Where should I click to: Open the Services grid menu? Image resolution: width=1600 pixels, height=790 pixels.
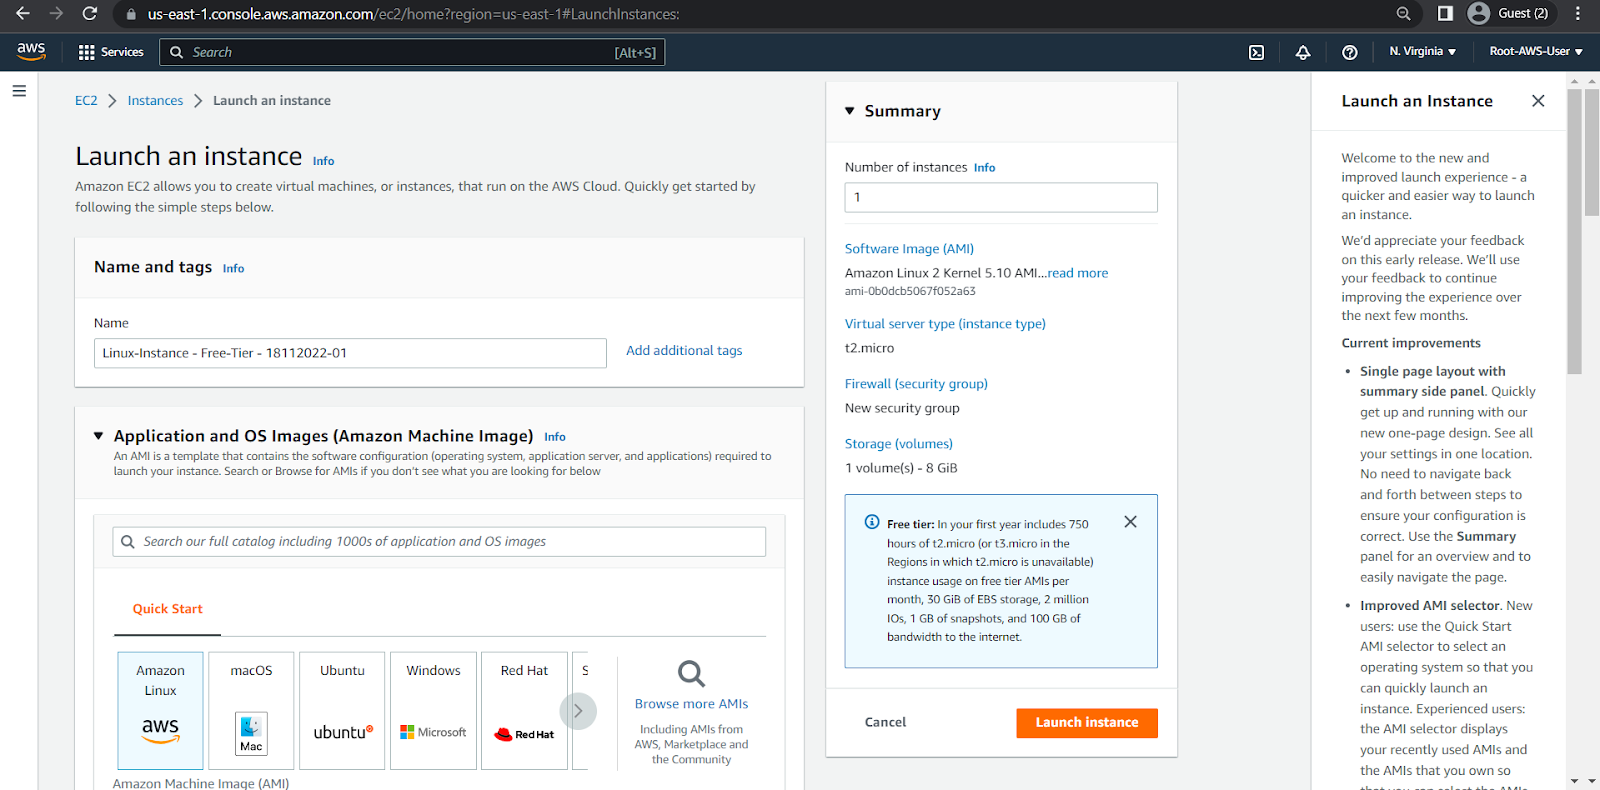tap(111, 52)
